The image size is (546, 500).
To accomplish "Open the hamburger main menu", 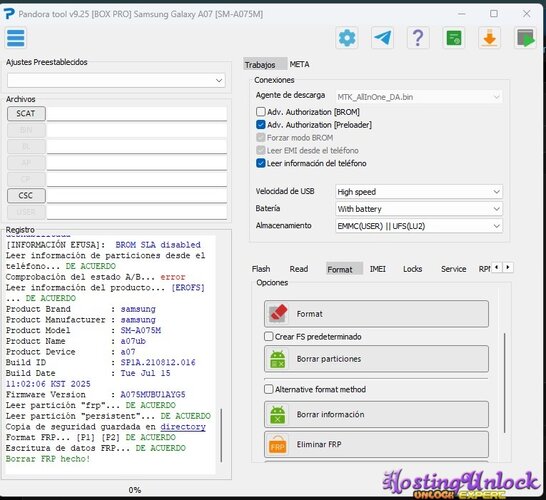I will pyautogui.click(x=15, y=38).
